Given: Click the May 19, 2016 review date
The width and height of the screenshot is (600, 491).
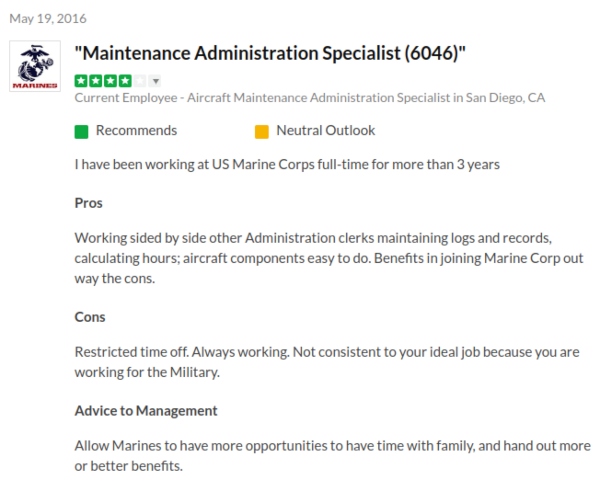Looking at the screenshot, I should (47, 19).
